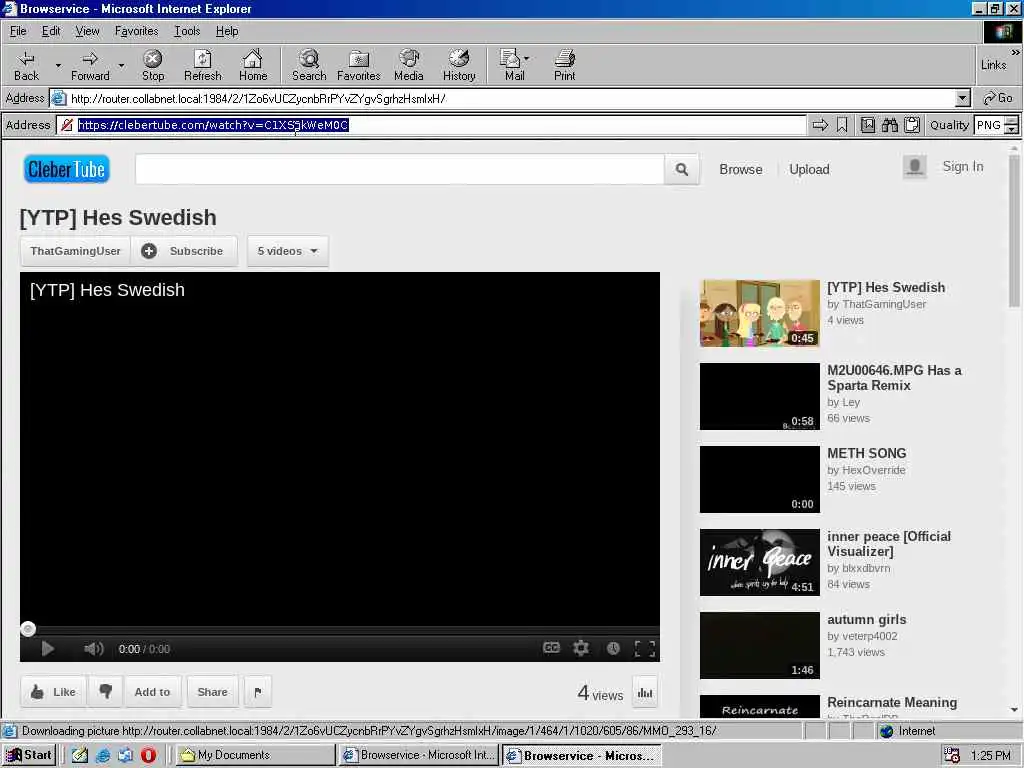Viewport: 1024px width, 768px height.
Task: Click the CleberTube search magnifier button
Action: (x=682, y=170)
